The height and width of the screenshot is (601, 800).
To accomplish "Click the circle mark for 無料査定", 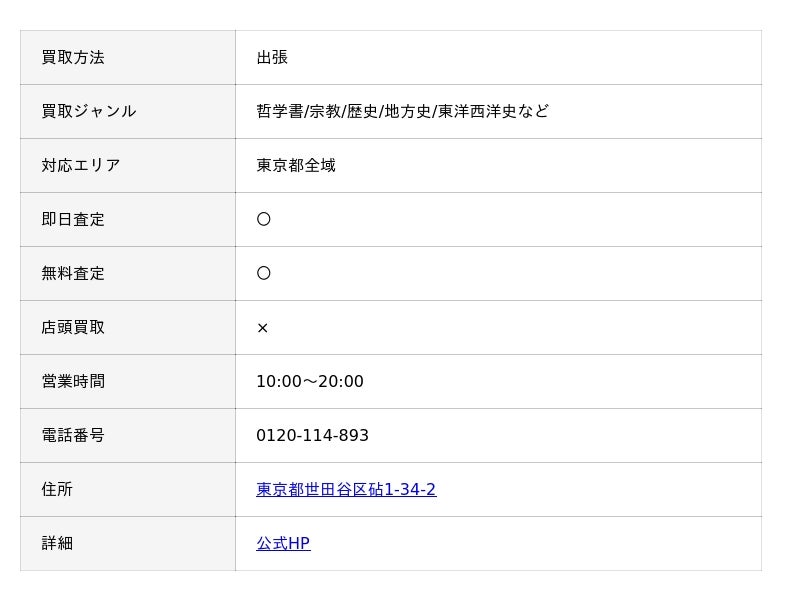I will coord(263,273).
